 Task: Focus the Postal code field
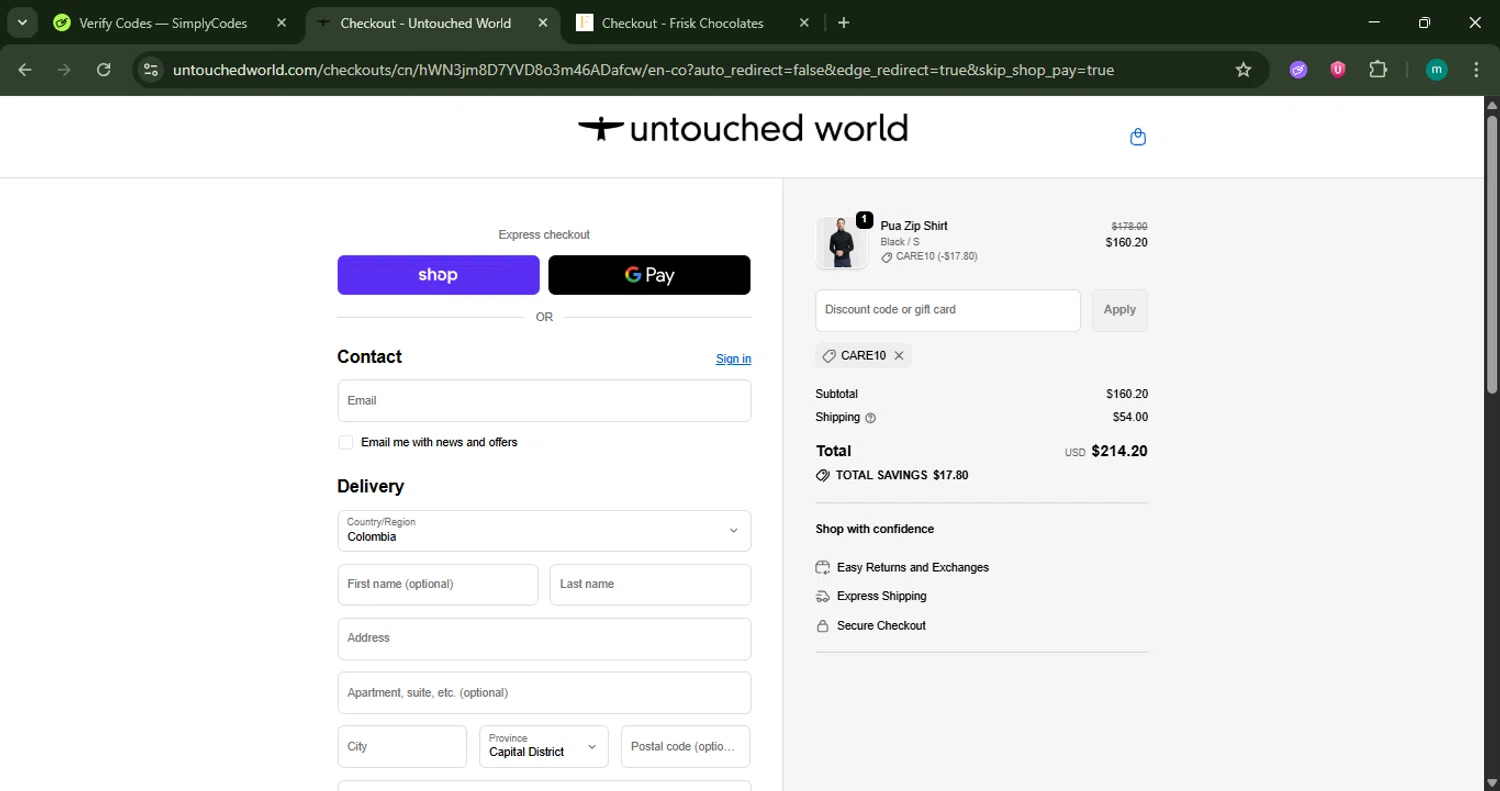pyautogui.click(x=686, y=746)
